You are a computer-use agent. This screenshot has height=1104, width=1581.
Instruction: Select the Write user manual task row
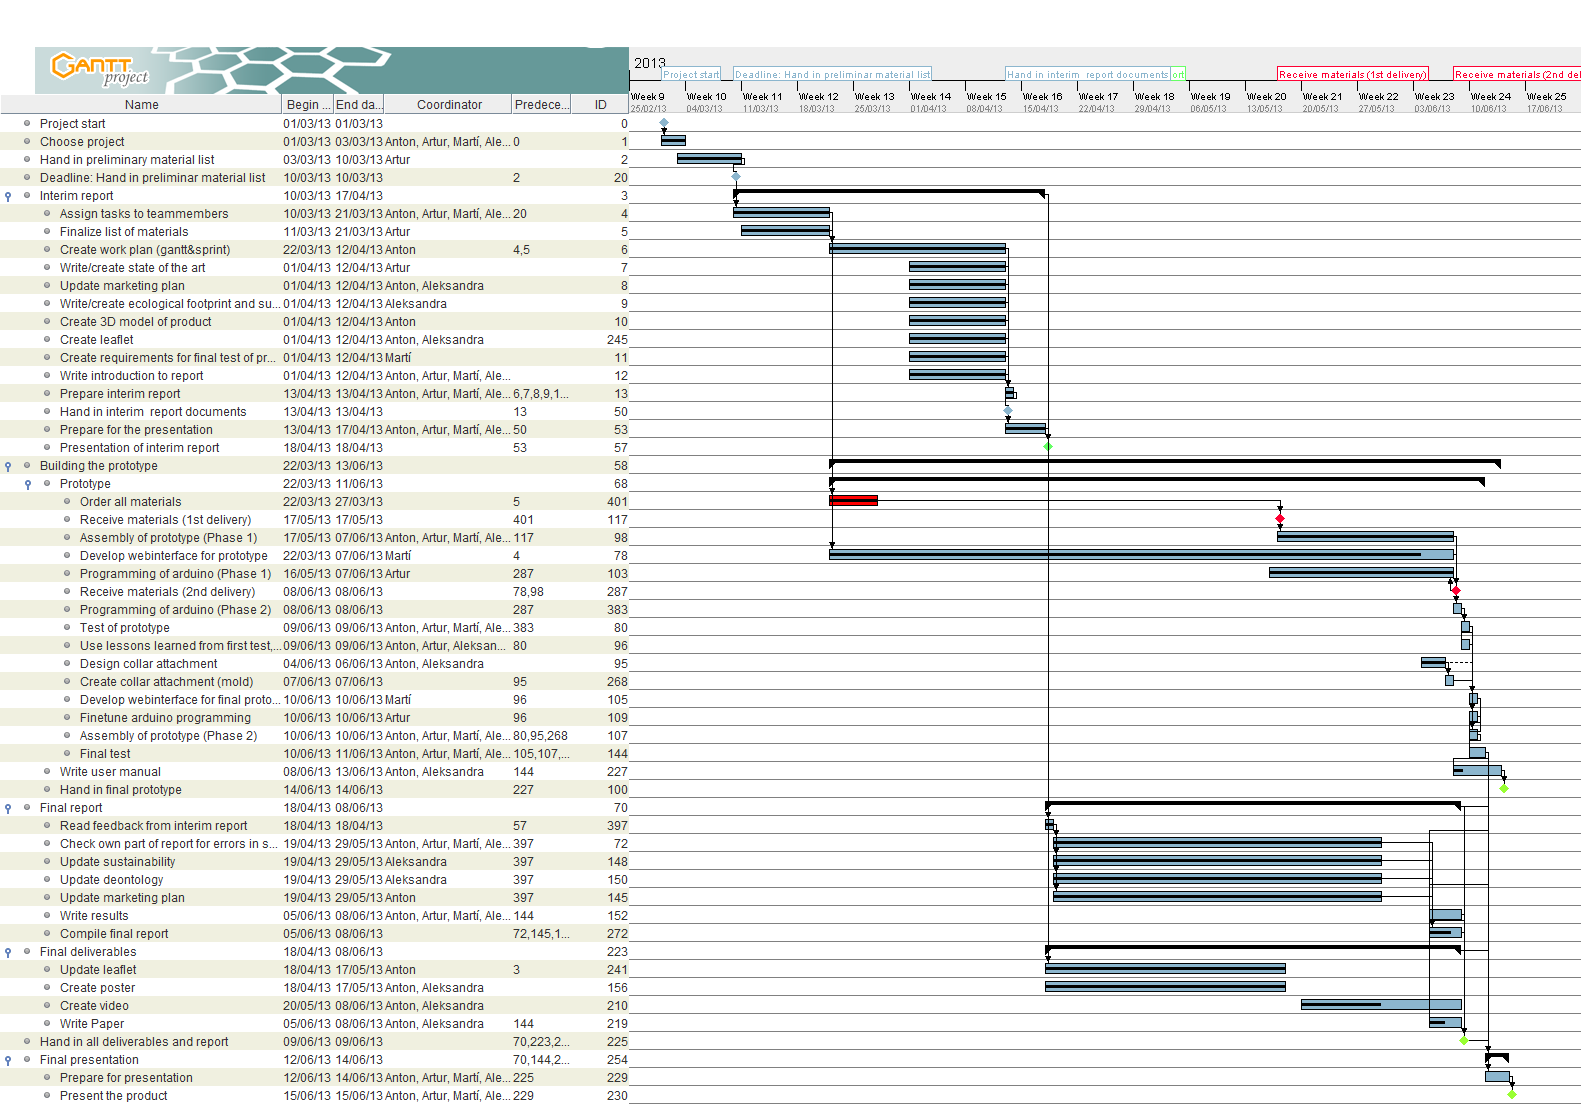point(110,772)
